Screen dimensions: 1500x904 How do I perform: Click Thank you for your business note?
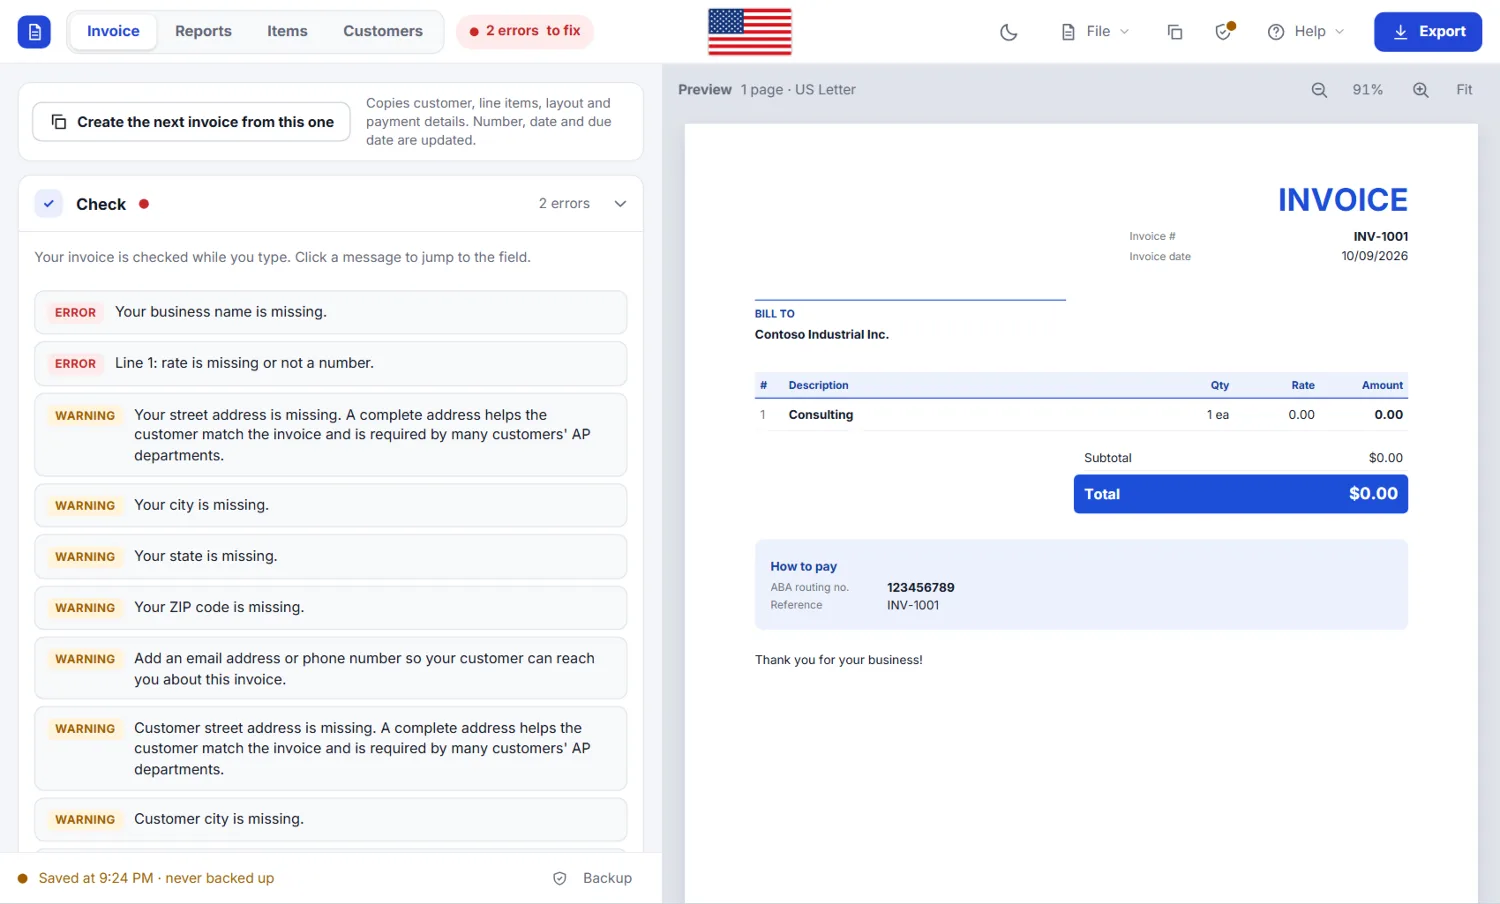coord(839,660)
